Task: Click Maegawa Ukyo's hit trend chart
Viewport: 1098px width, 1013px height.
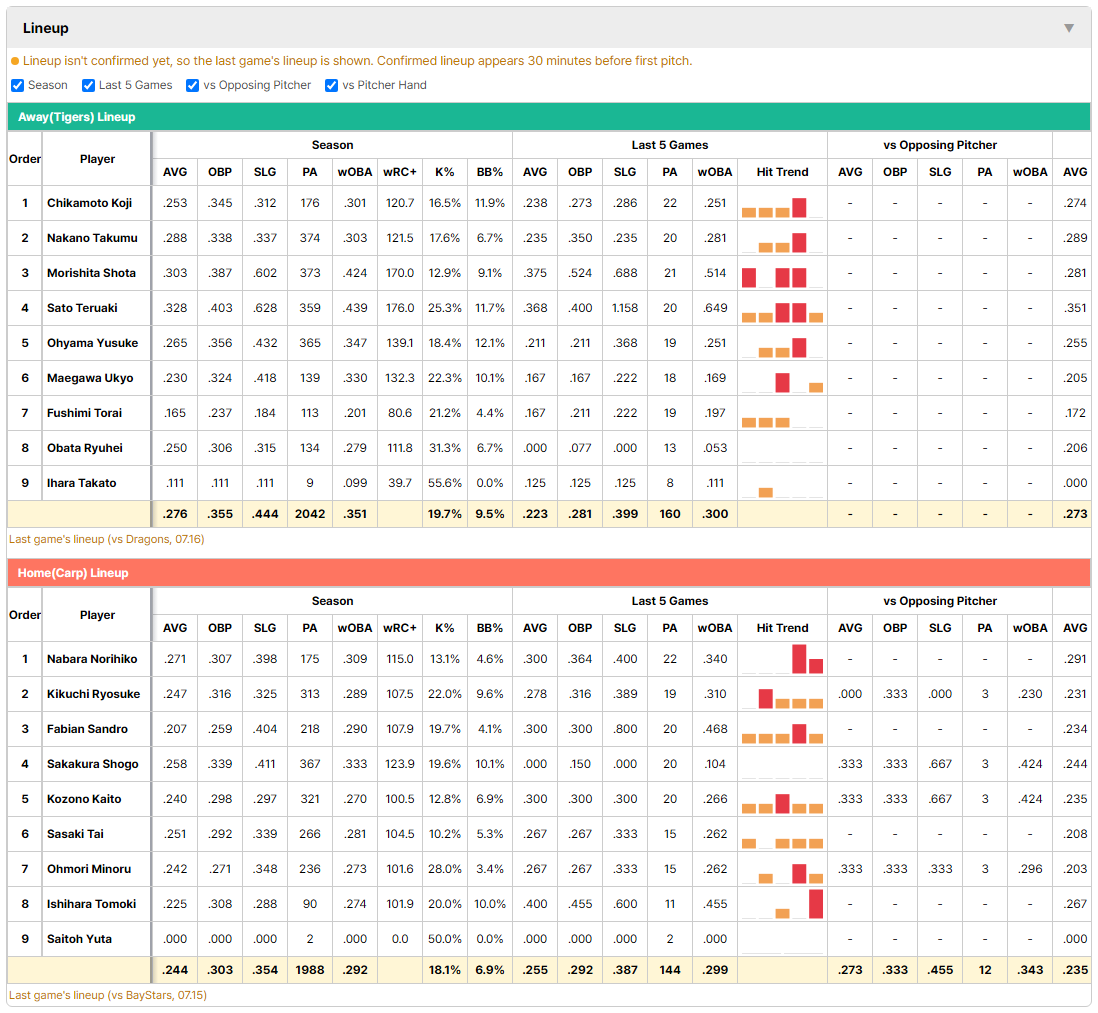Action: coord(782,378)
